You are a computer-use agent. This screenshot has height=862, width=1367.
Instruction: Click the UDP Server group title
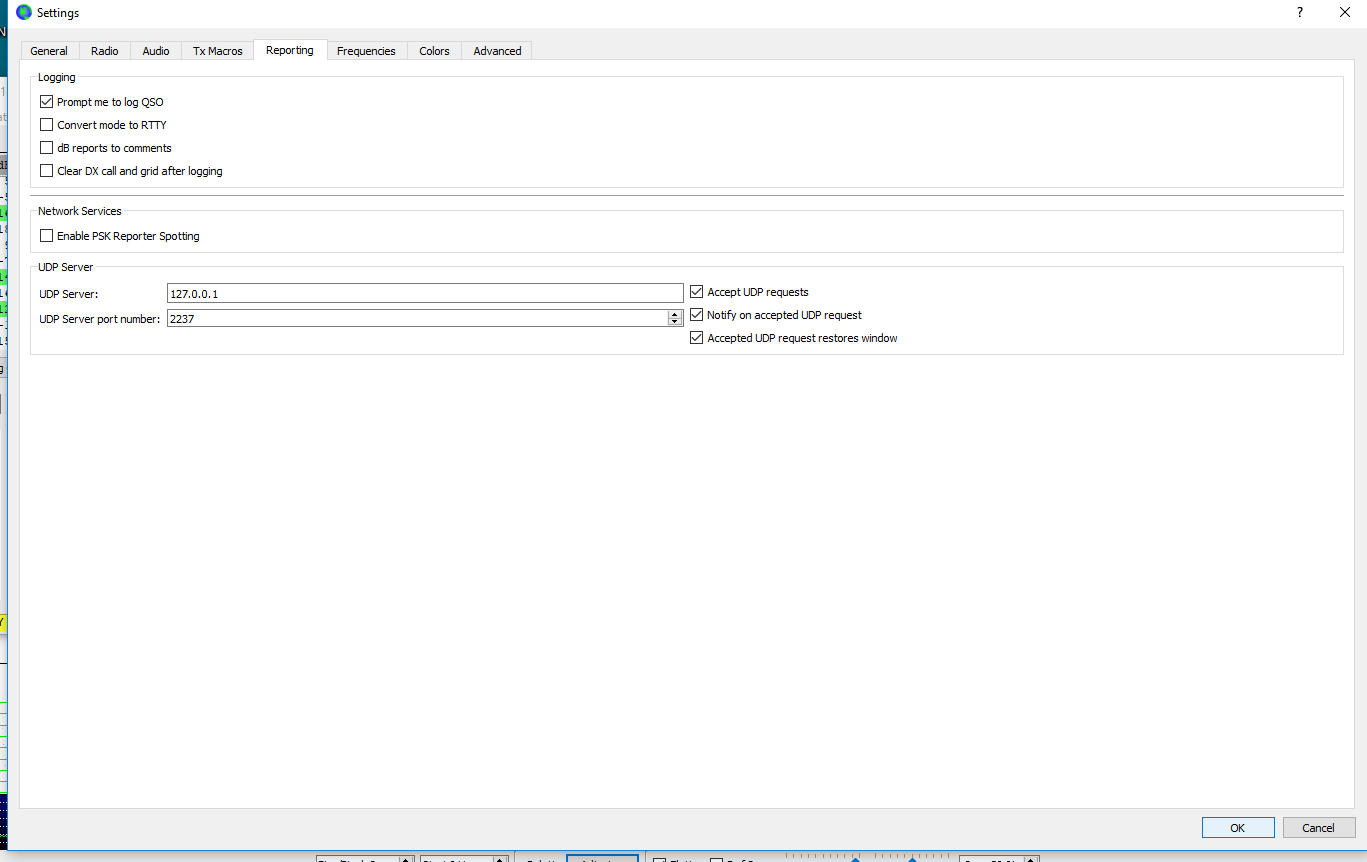(x=65, y=267)
